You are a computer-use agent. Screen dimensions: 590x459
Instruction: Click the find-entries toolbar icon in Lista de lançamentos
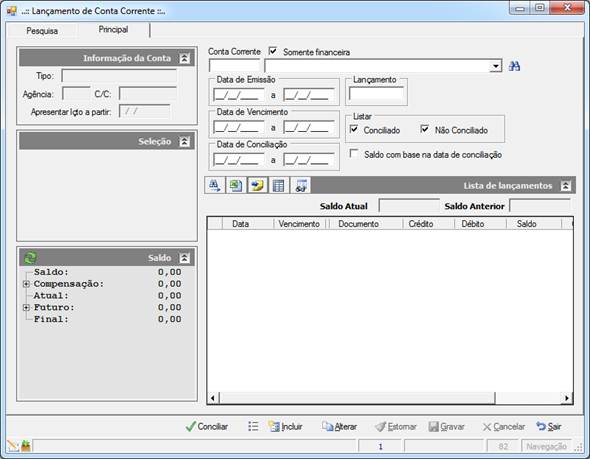pos(214,185)
